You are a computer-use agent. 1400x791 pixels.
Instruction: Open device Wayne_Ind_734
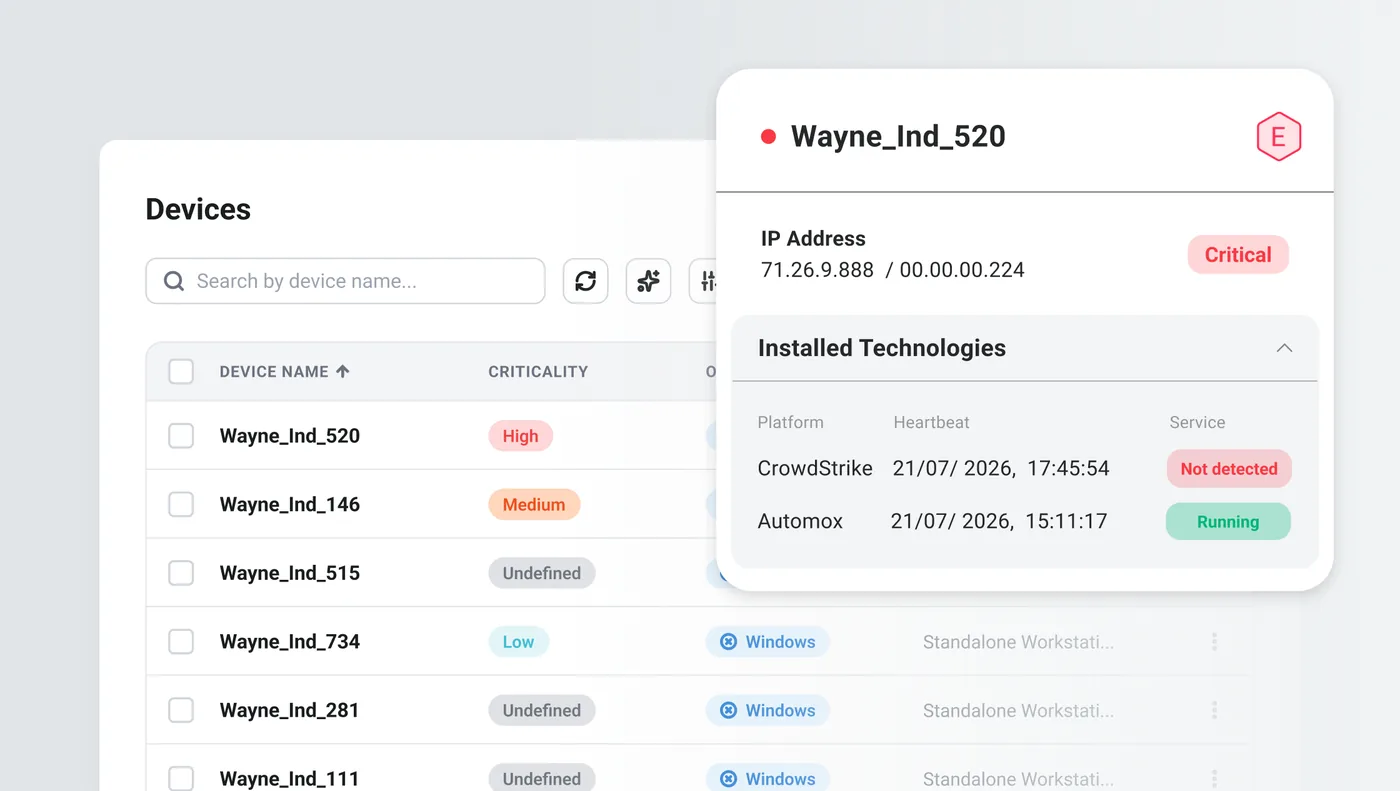(290, 642)
